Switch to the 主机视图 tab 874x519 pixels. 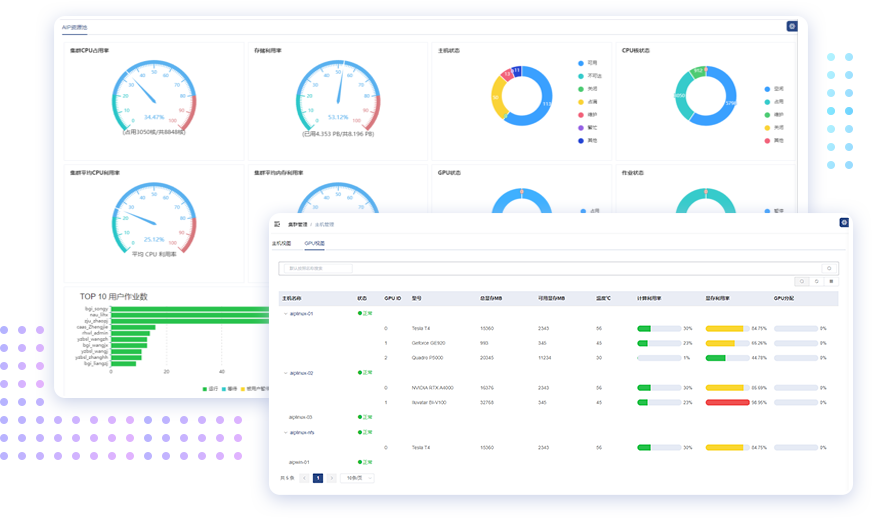click(x=281, y=243)
